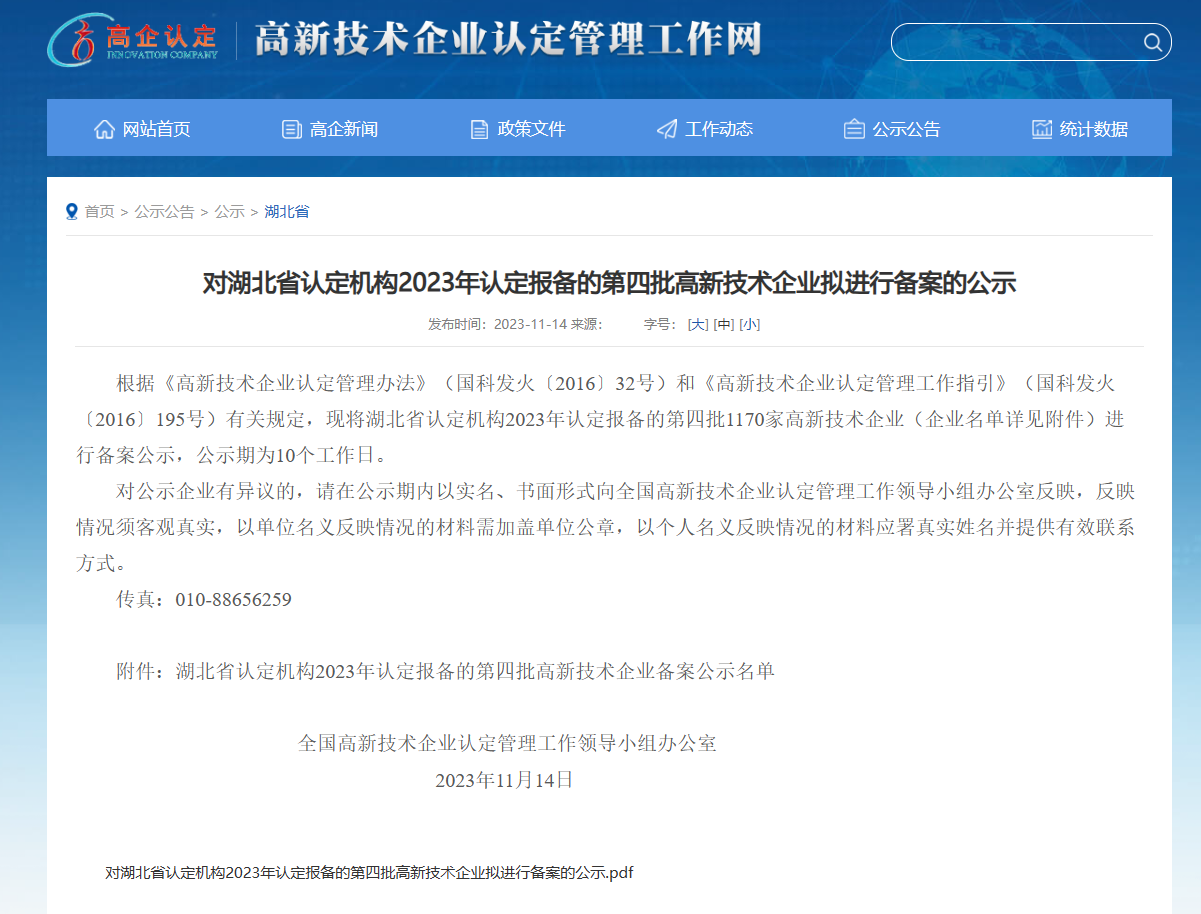Click the paper plane icon beside 工作动态
Screen dimensions: 1201x914
[x=667, y=129]
